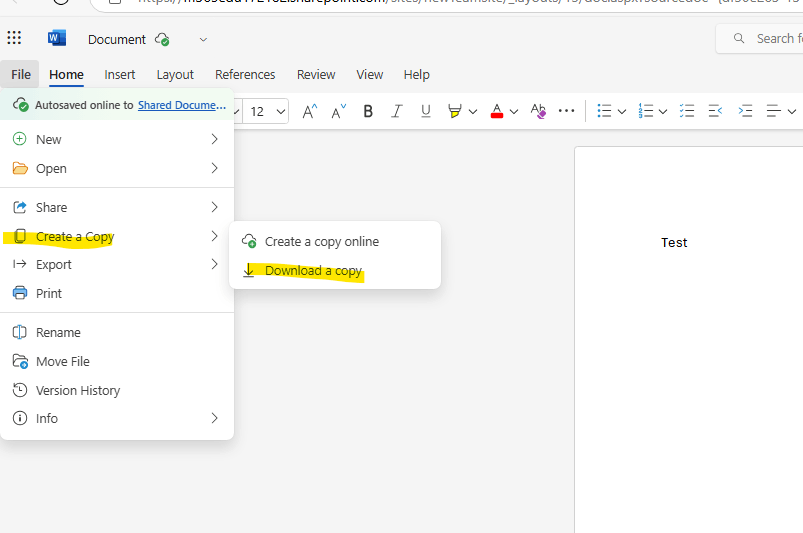
Task: Open the Open submenu
Action: tap(117, 168)
